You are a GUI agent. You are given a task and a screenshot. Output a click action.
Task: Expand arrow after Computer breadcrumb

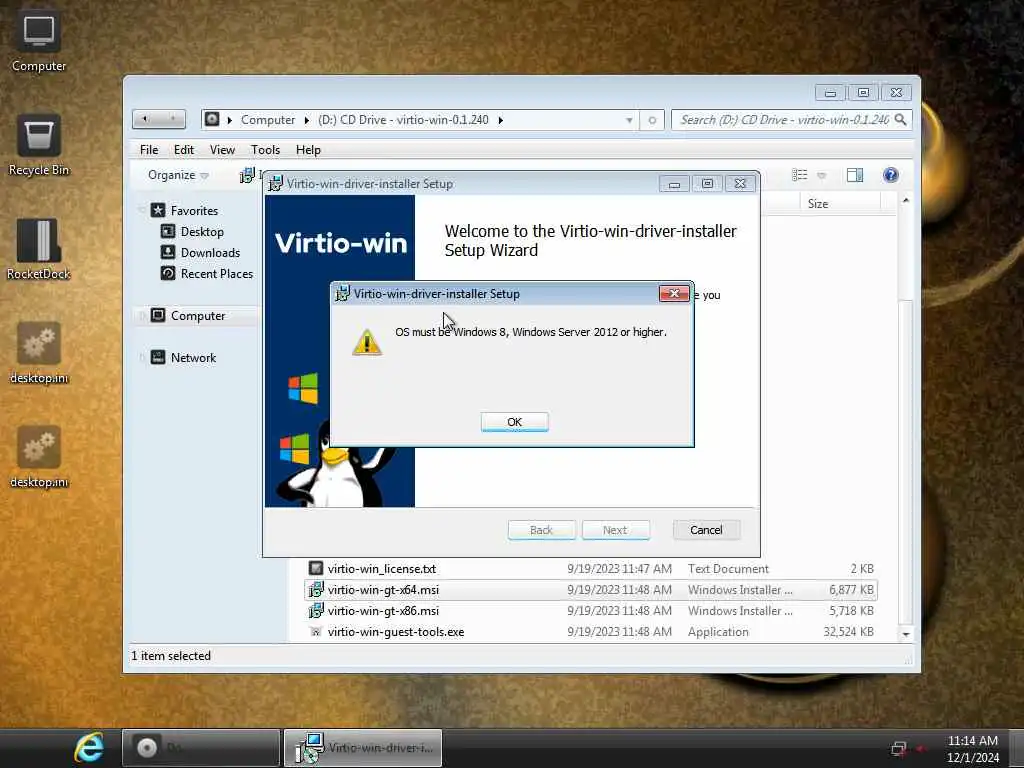pyautogui.click(x=306, y=120)
